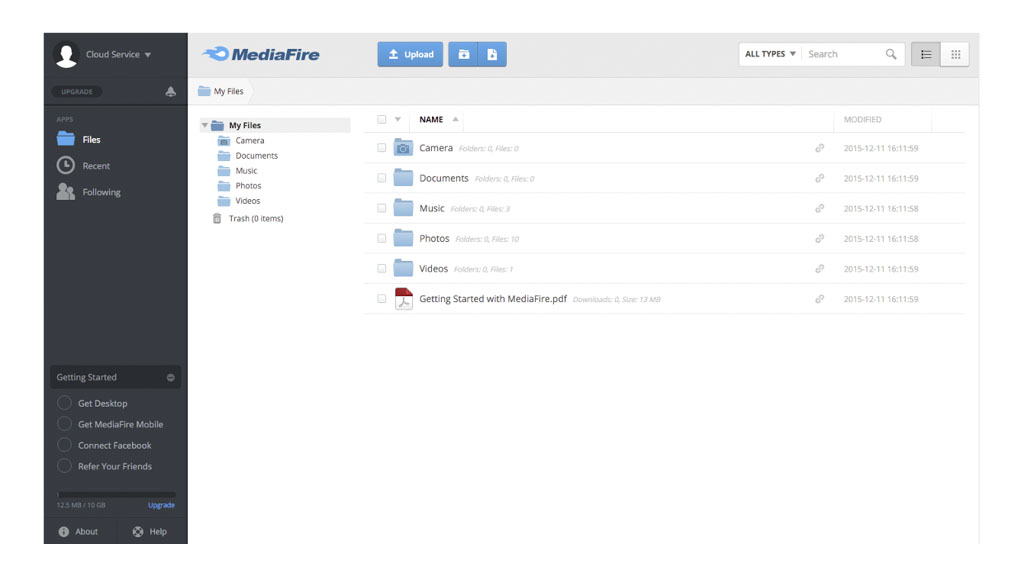Image resolution: width=1024 pixels, height=576 pixels.
Task: Click share link icon for Camera folder
Action: pos(819,148)
